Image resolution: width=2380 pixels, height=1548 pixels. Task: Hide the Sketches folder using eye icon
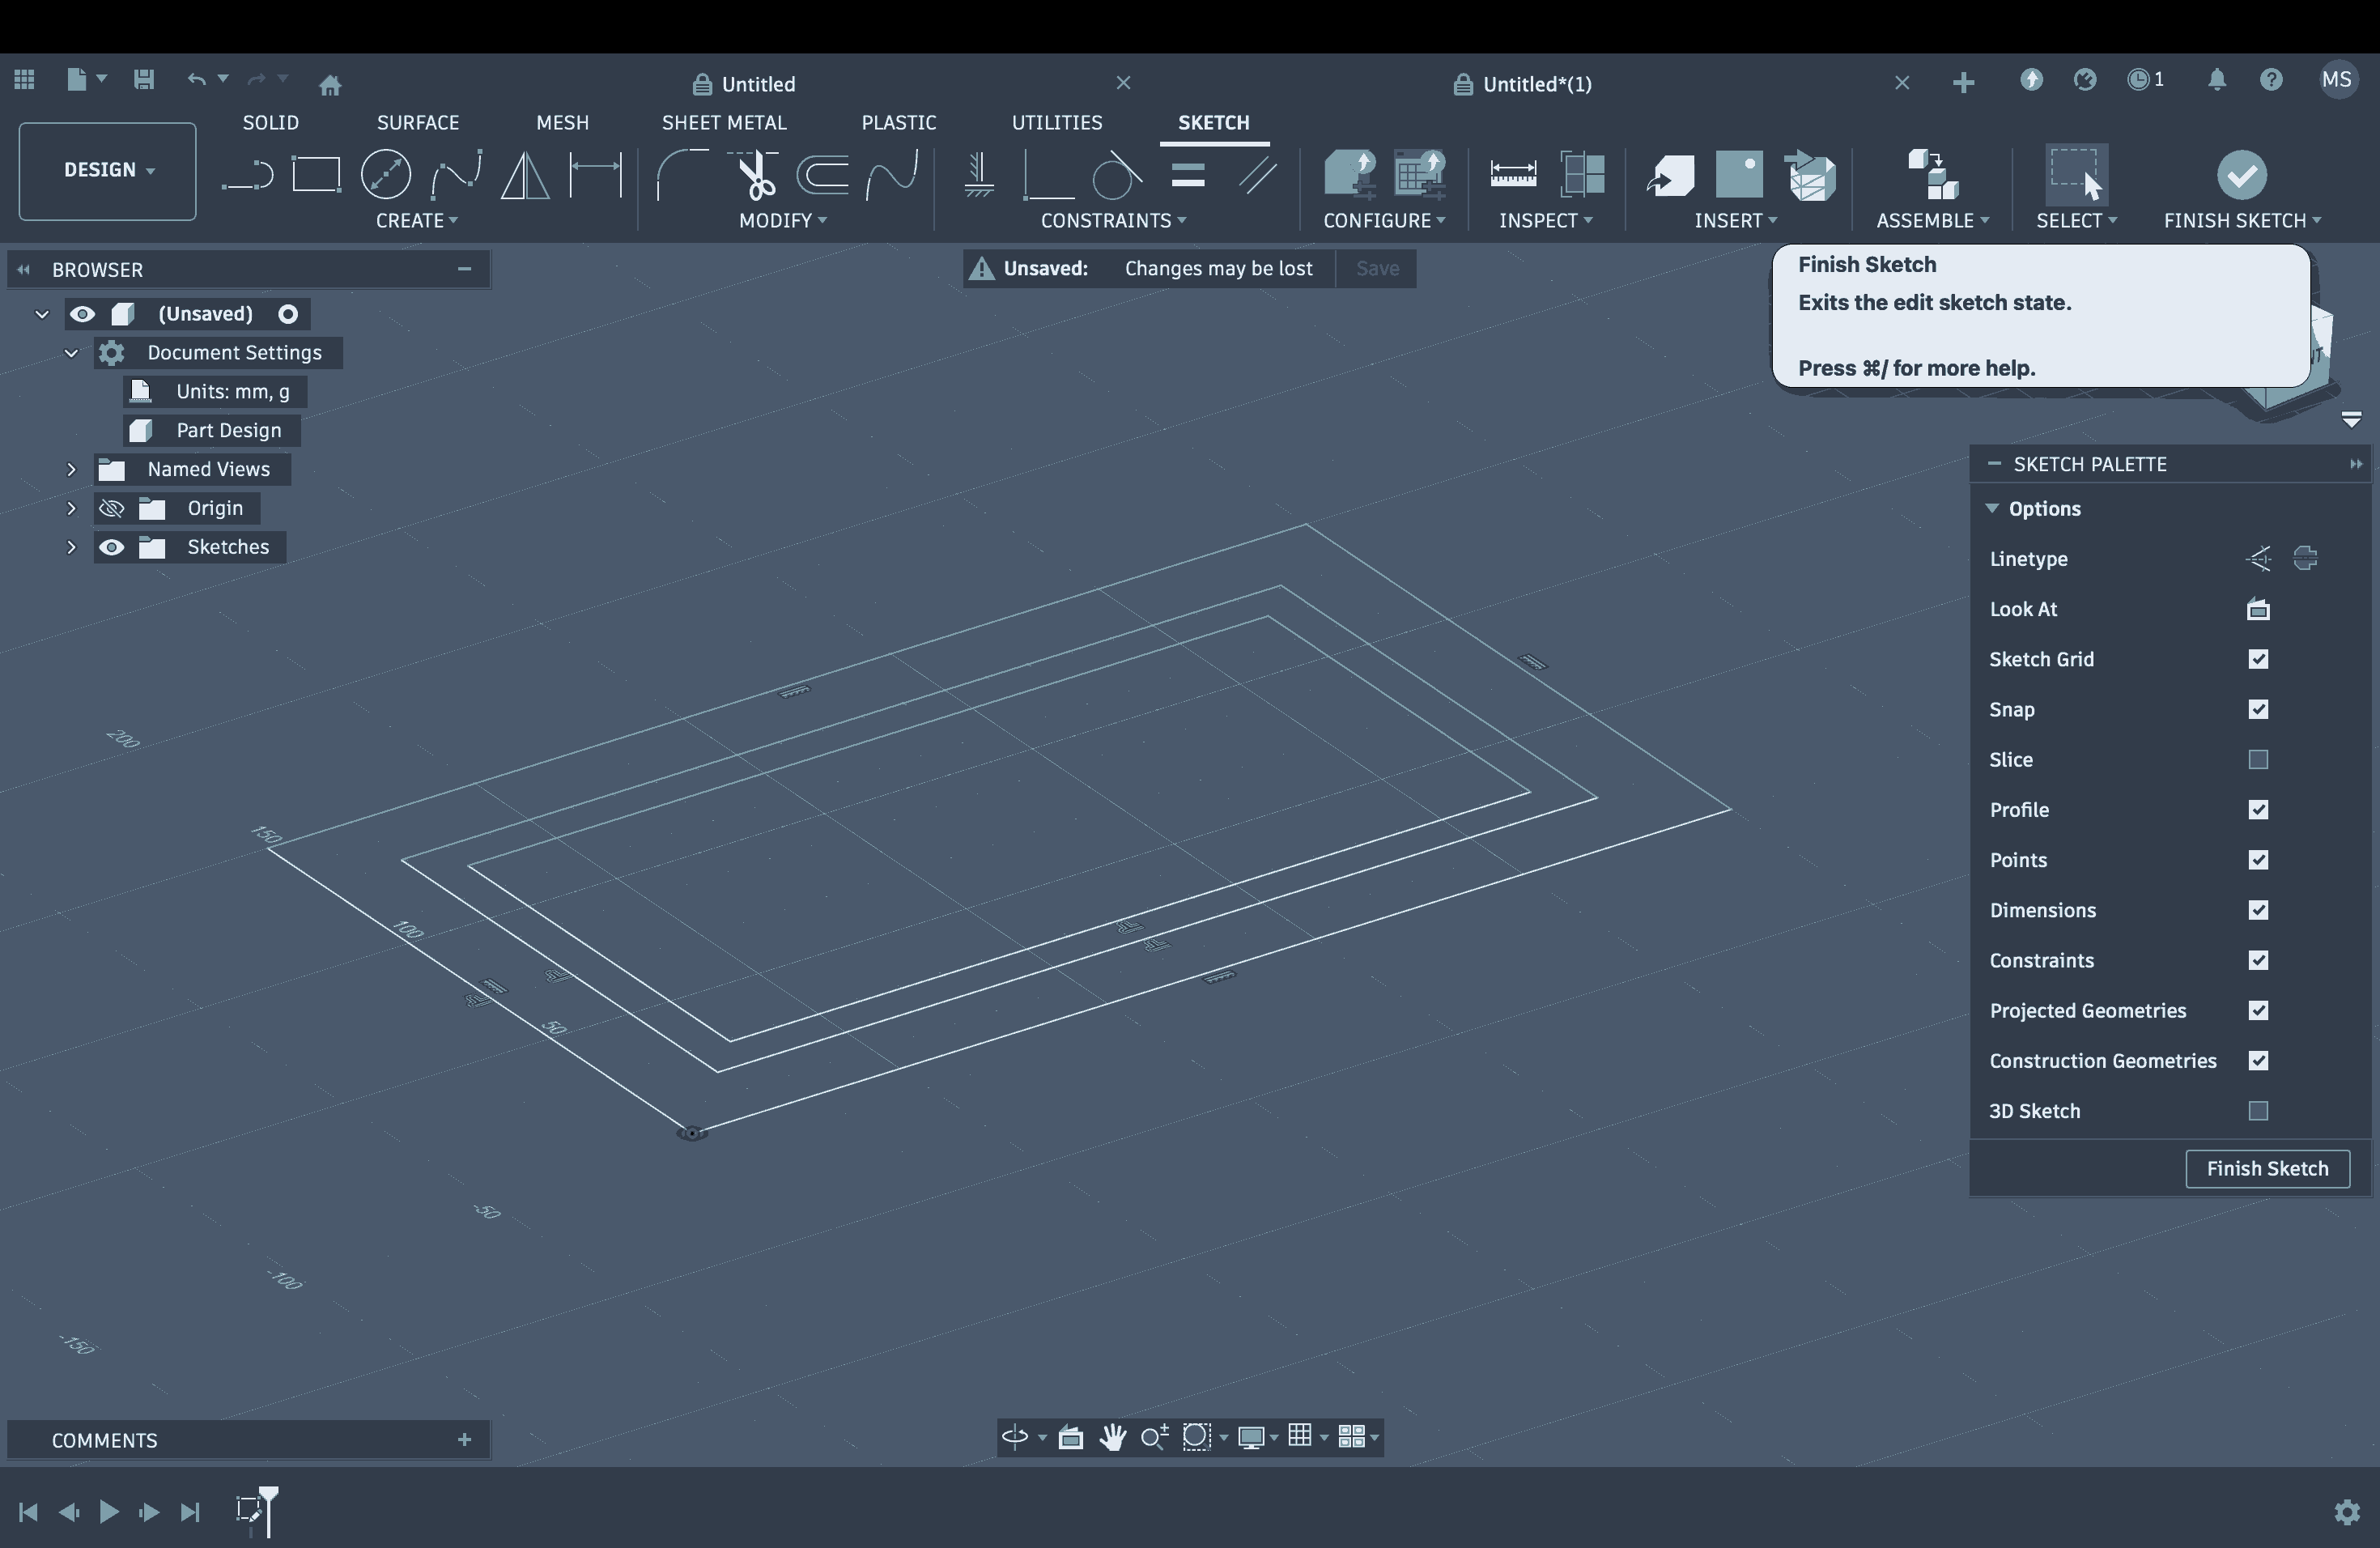[x=111, y=547]
